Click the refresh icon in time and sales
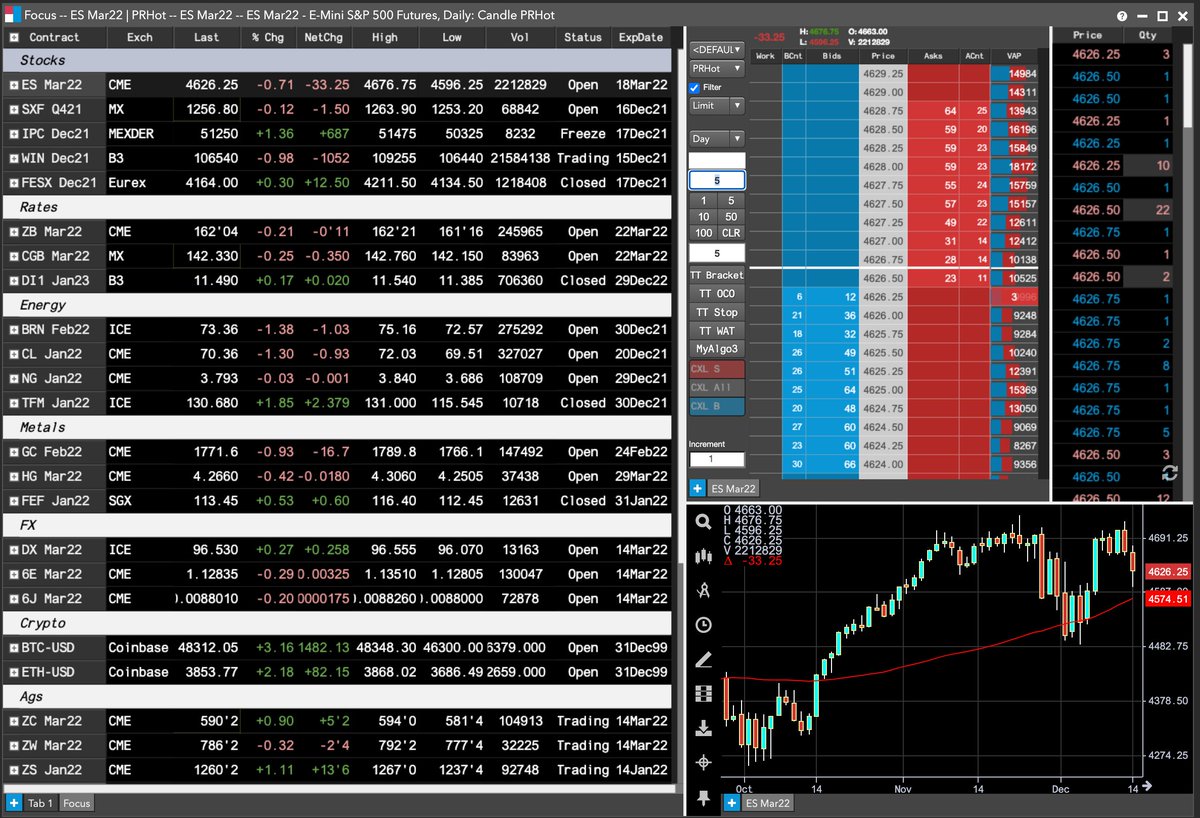Viewport: 1200px width, 818px height. (1169, 473)
